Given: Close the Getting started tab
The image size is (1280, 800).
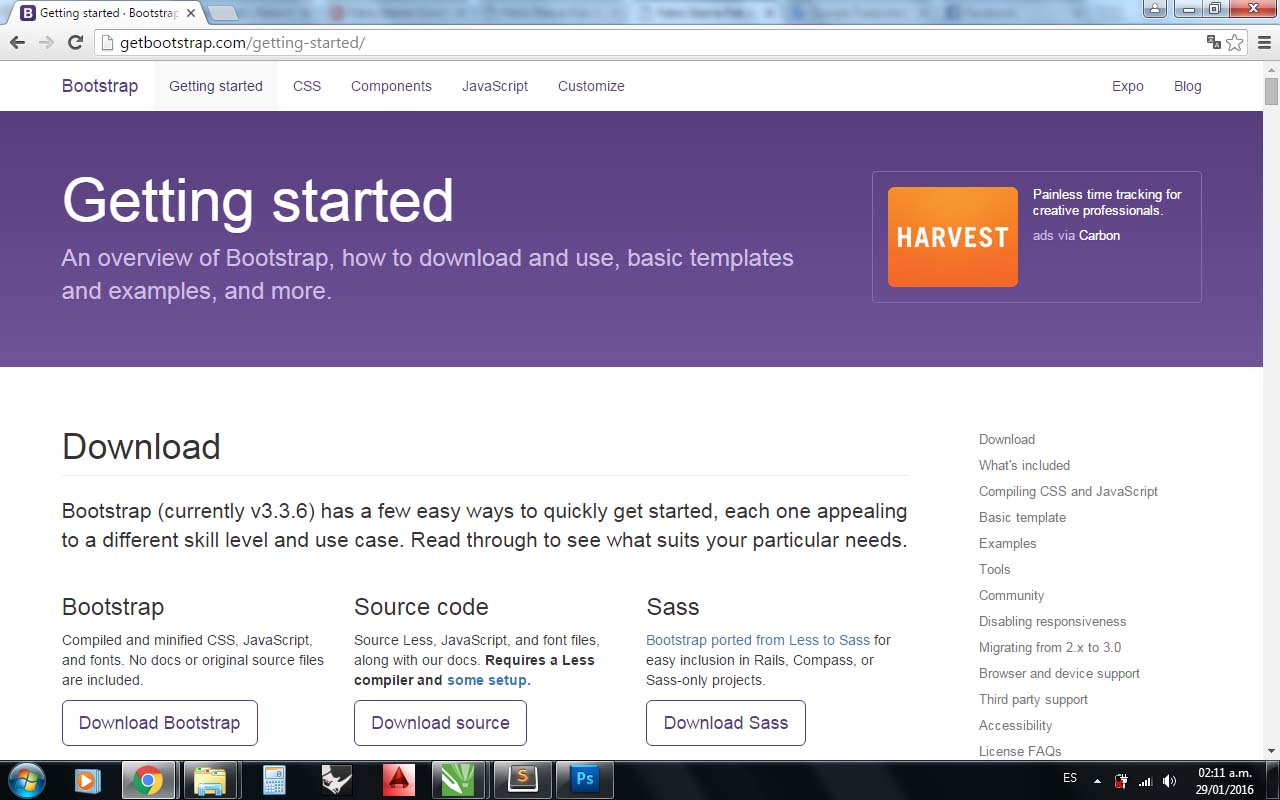Looking at the screenshot, I should click(191, 13).
